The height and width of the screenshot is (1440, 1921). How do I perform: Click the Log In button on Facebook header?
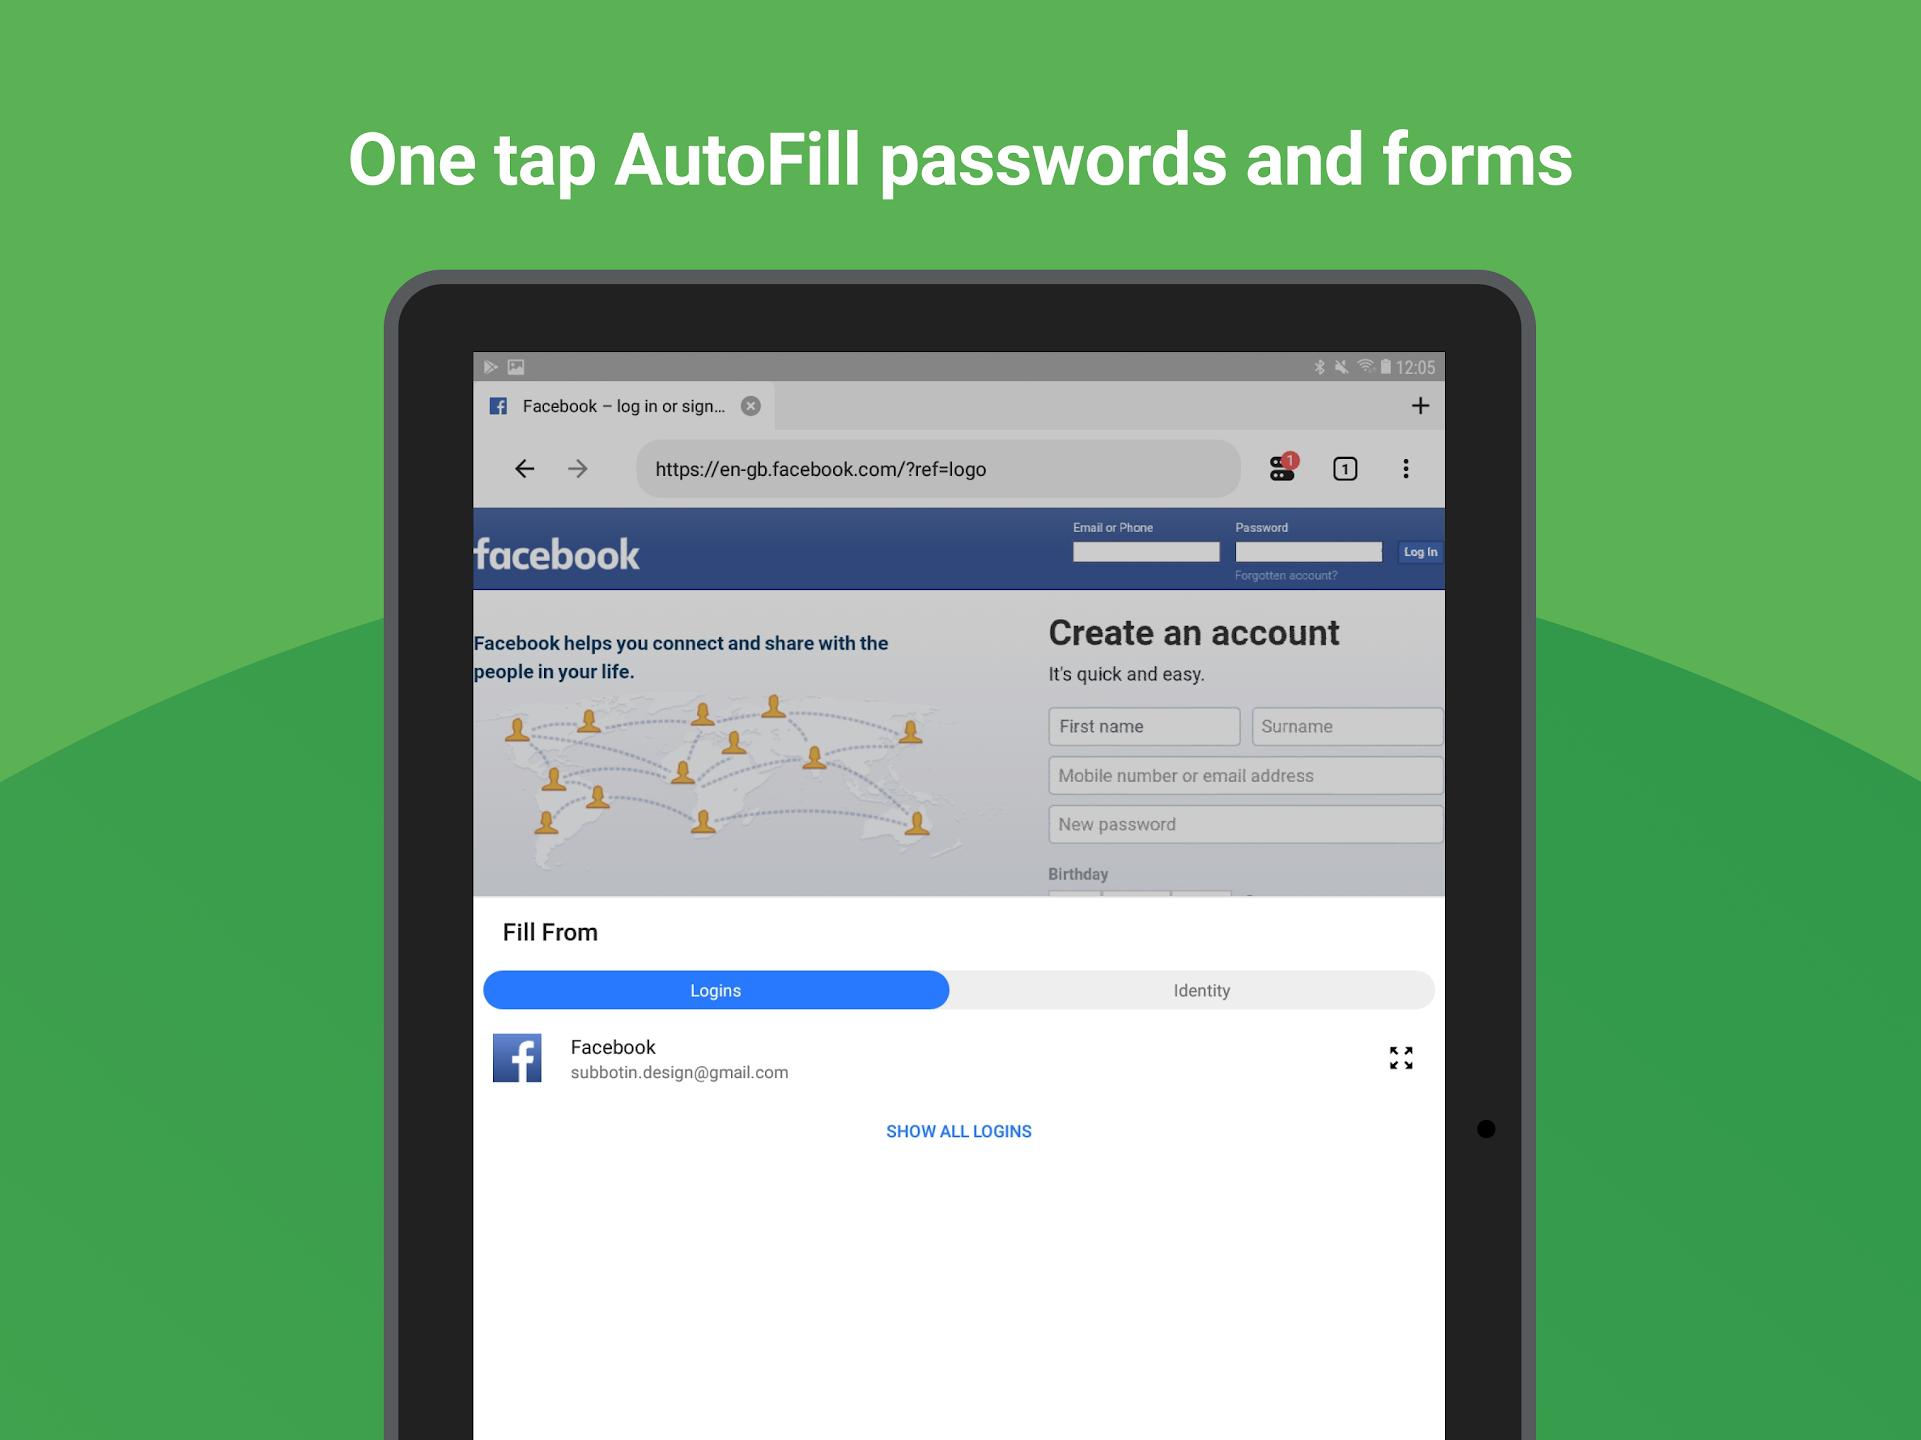coord(1419,552)
